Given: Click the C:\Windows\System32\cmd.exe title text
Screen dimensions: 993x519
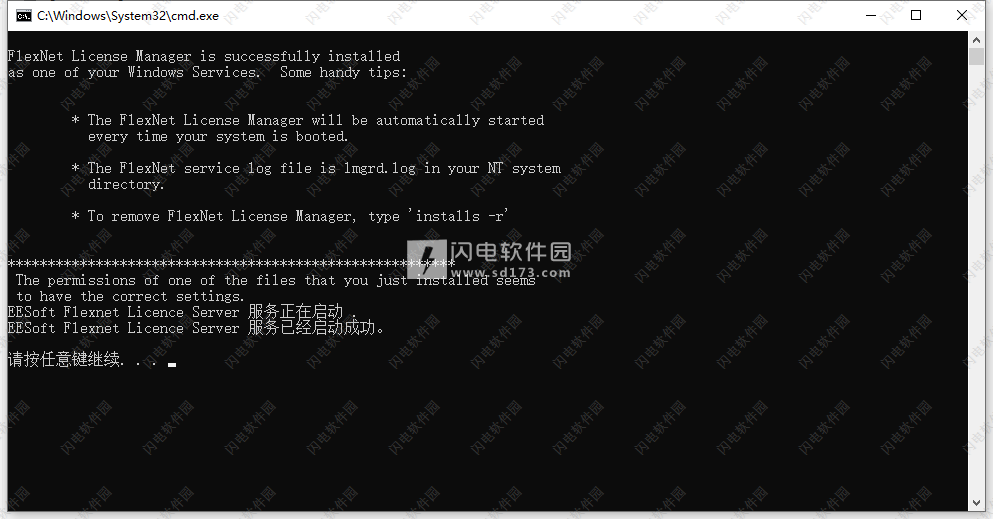Looking at the screenshot, I should click(128, 16).
